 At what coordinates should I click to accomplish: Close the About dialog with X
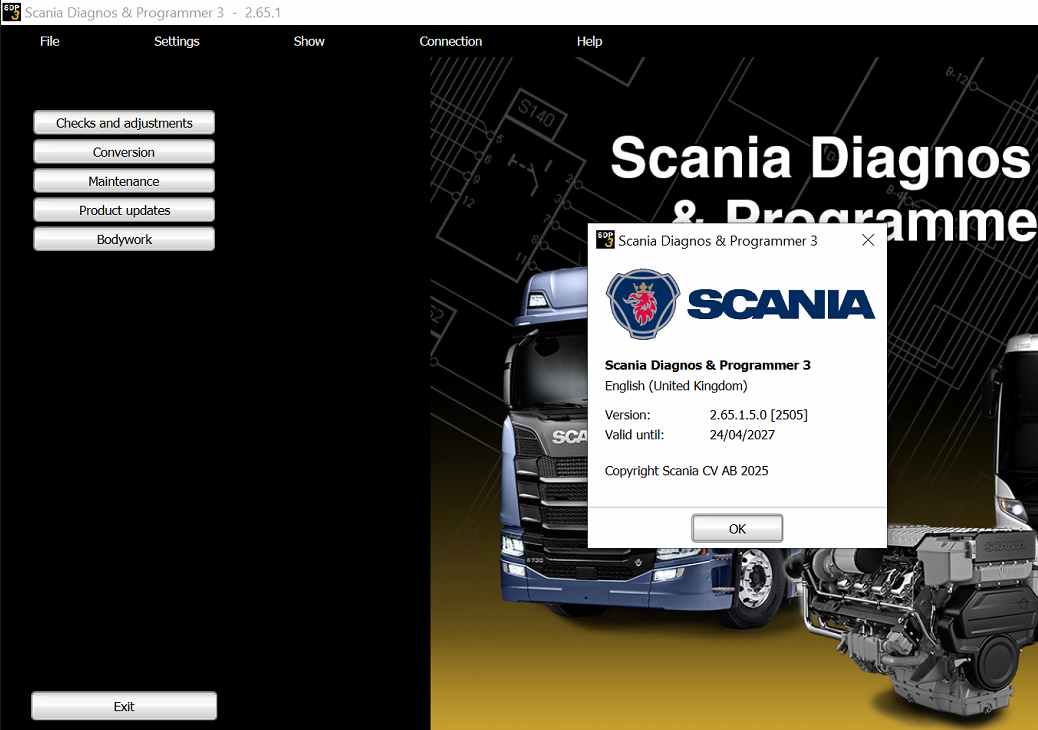pyautogui.click(x=868, y=240)
